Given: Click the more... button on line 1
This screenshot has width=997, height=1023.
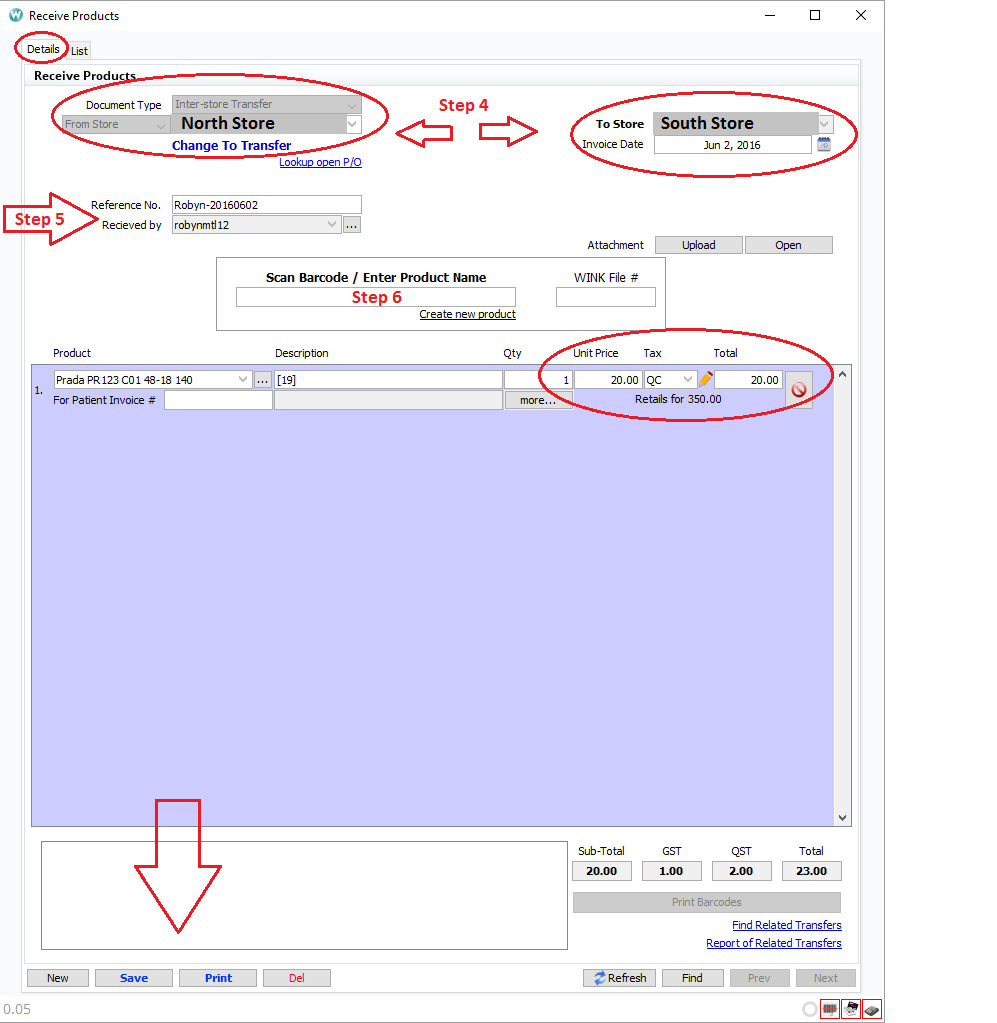Looking at the screenshot, I should click(538, 399).
